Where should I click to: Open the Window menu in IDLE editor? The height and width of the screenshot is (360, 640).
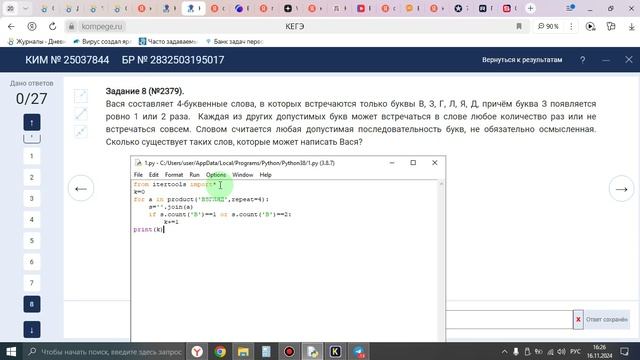242,175
